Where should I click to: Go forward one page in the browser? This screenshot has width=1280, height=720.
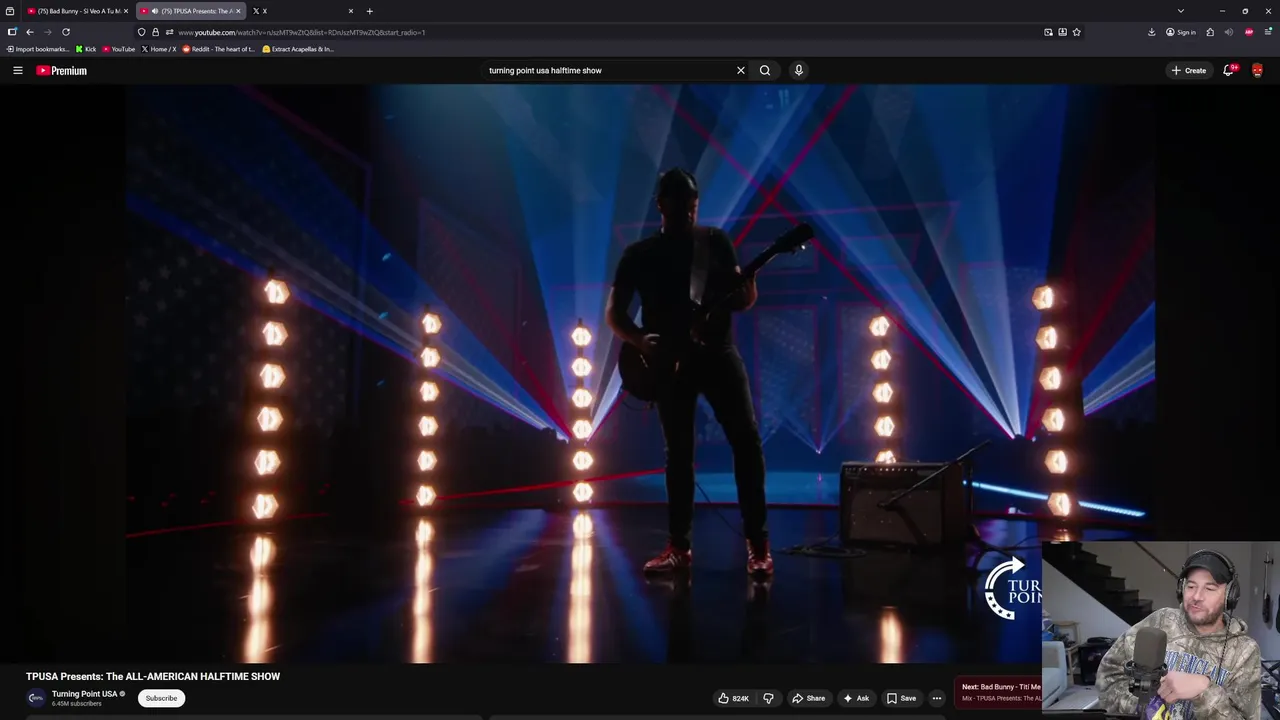coord(47,32)
